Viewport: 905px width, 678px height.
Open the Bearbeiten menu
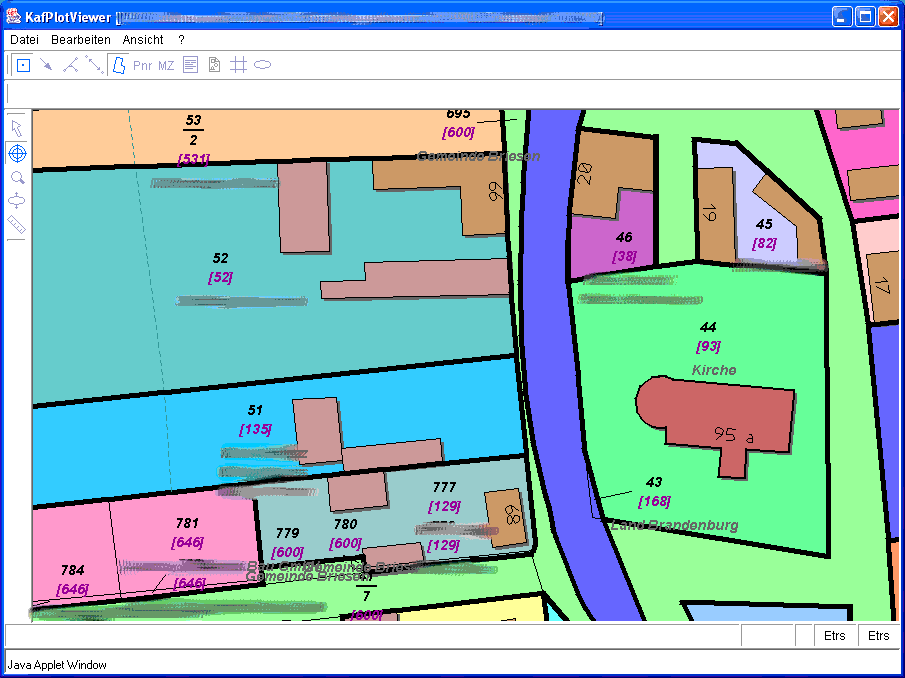pyautogui.click(x=81, y=40)
